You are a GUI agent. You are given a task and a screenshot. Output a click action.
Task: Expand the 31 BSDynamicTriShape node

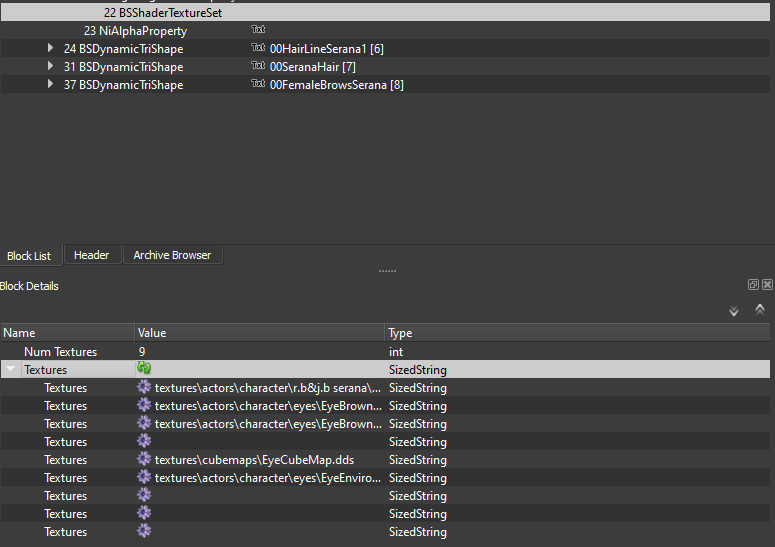(x=50, y=66)
